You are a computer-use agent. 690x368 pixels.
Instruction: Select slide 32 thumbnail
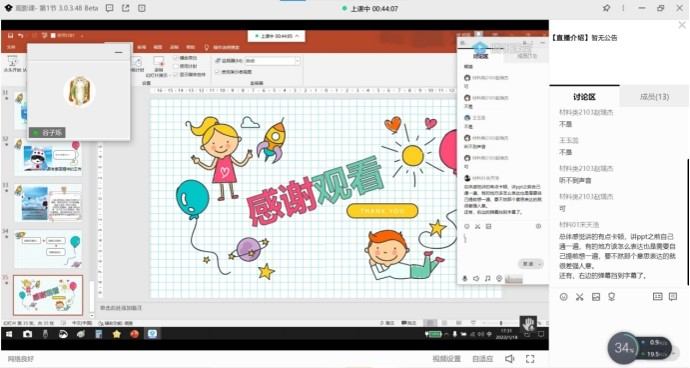click(x=48, y=157)
